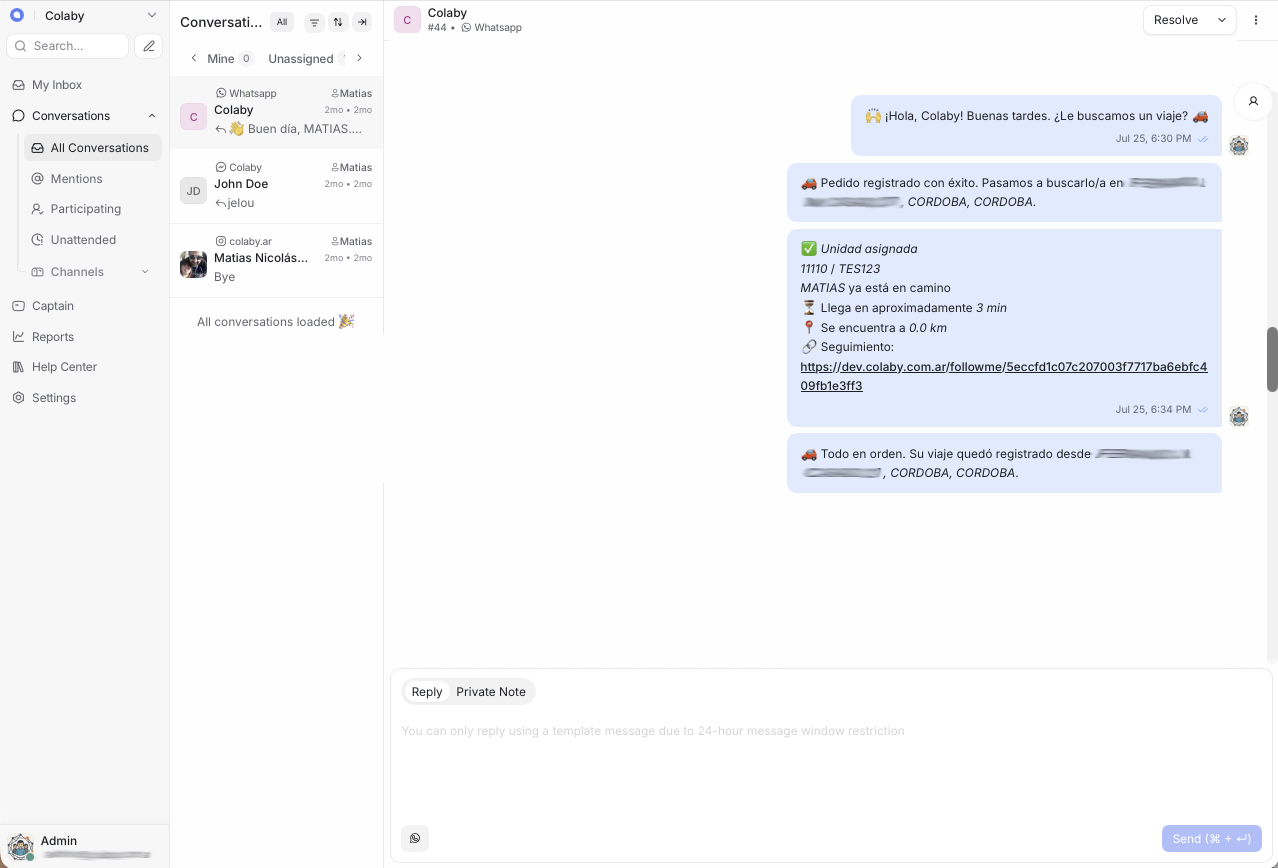Image resolution: width=1278 pixels, height=868 pixels.
Task: Focus the Search conversations field
Action: click(67, 46)
